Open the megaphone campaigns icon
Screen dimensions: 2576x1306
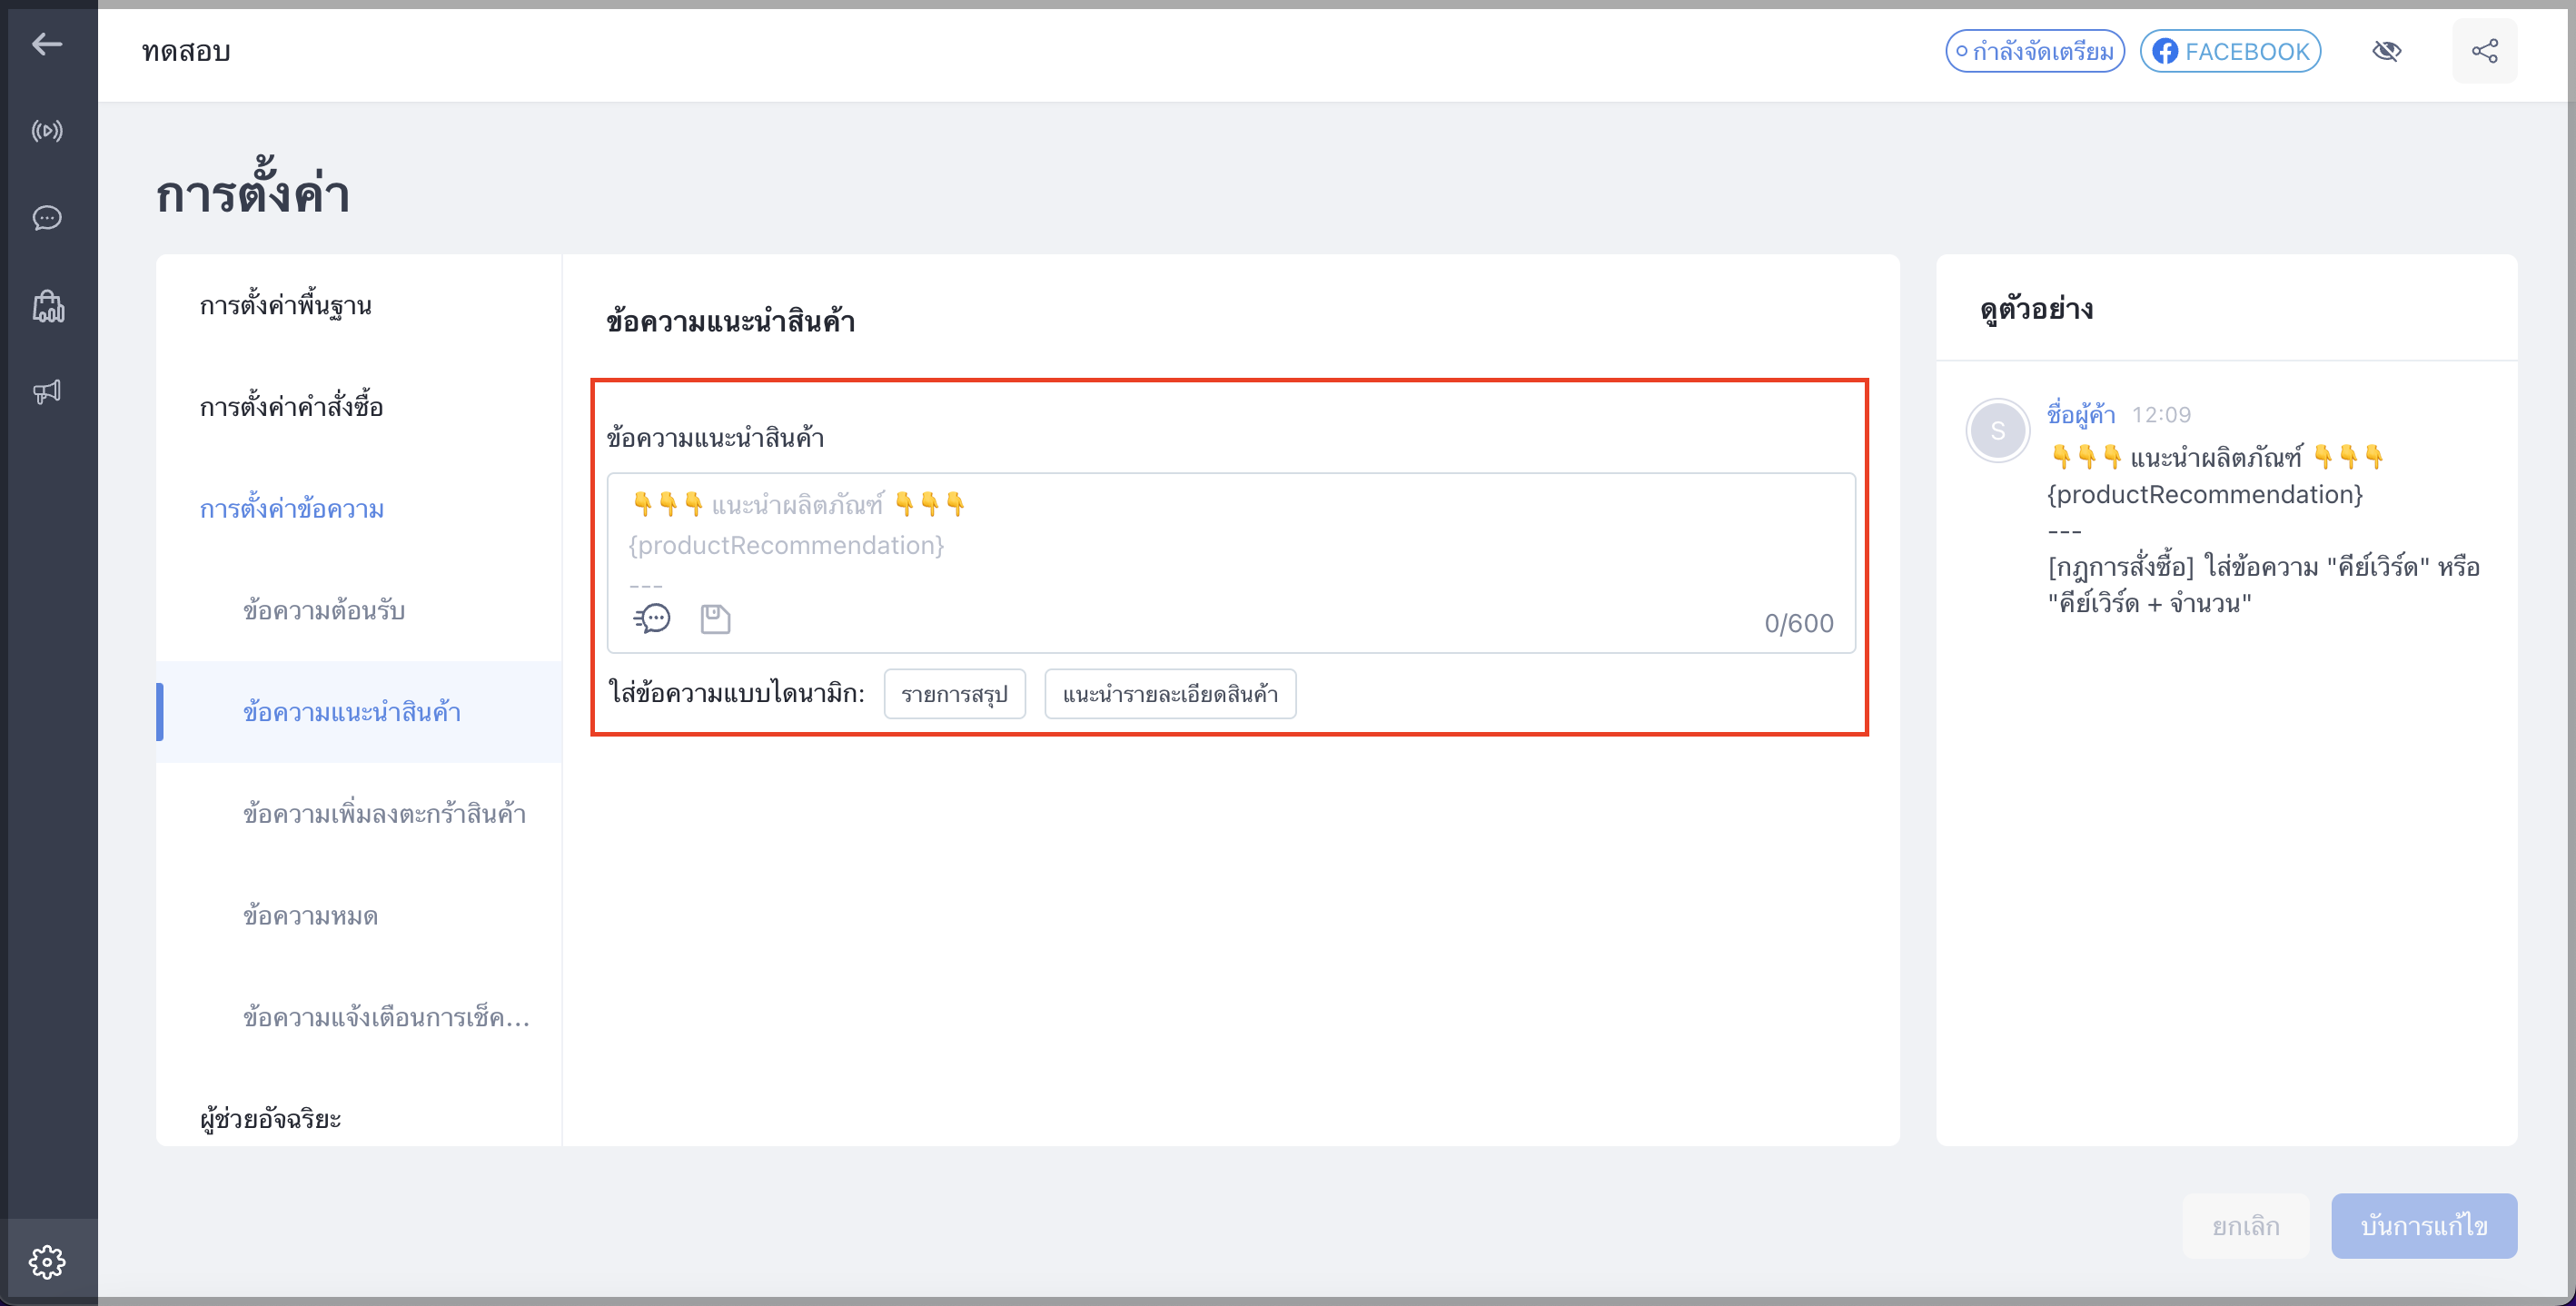(x=47, y=392)
